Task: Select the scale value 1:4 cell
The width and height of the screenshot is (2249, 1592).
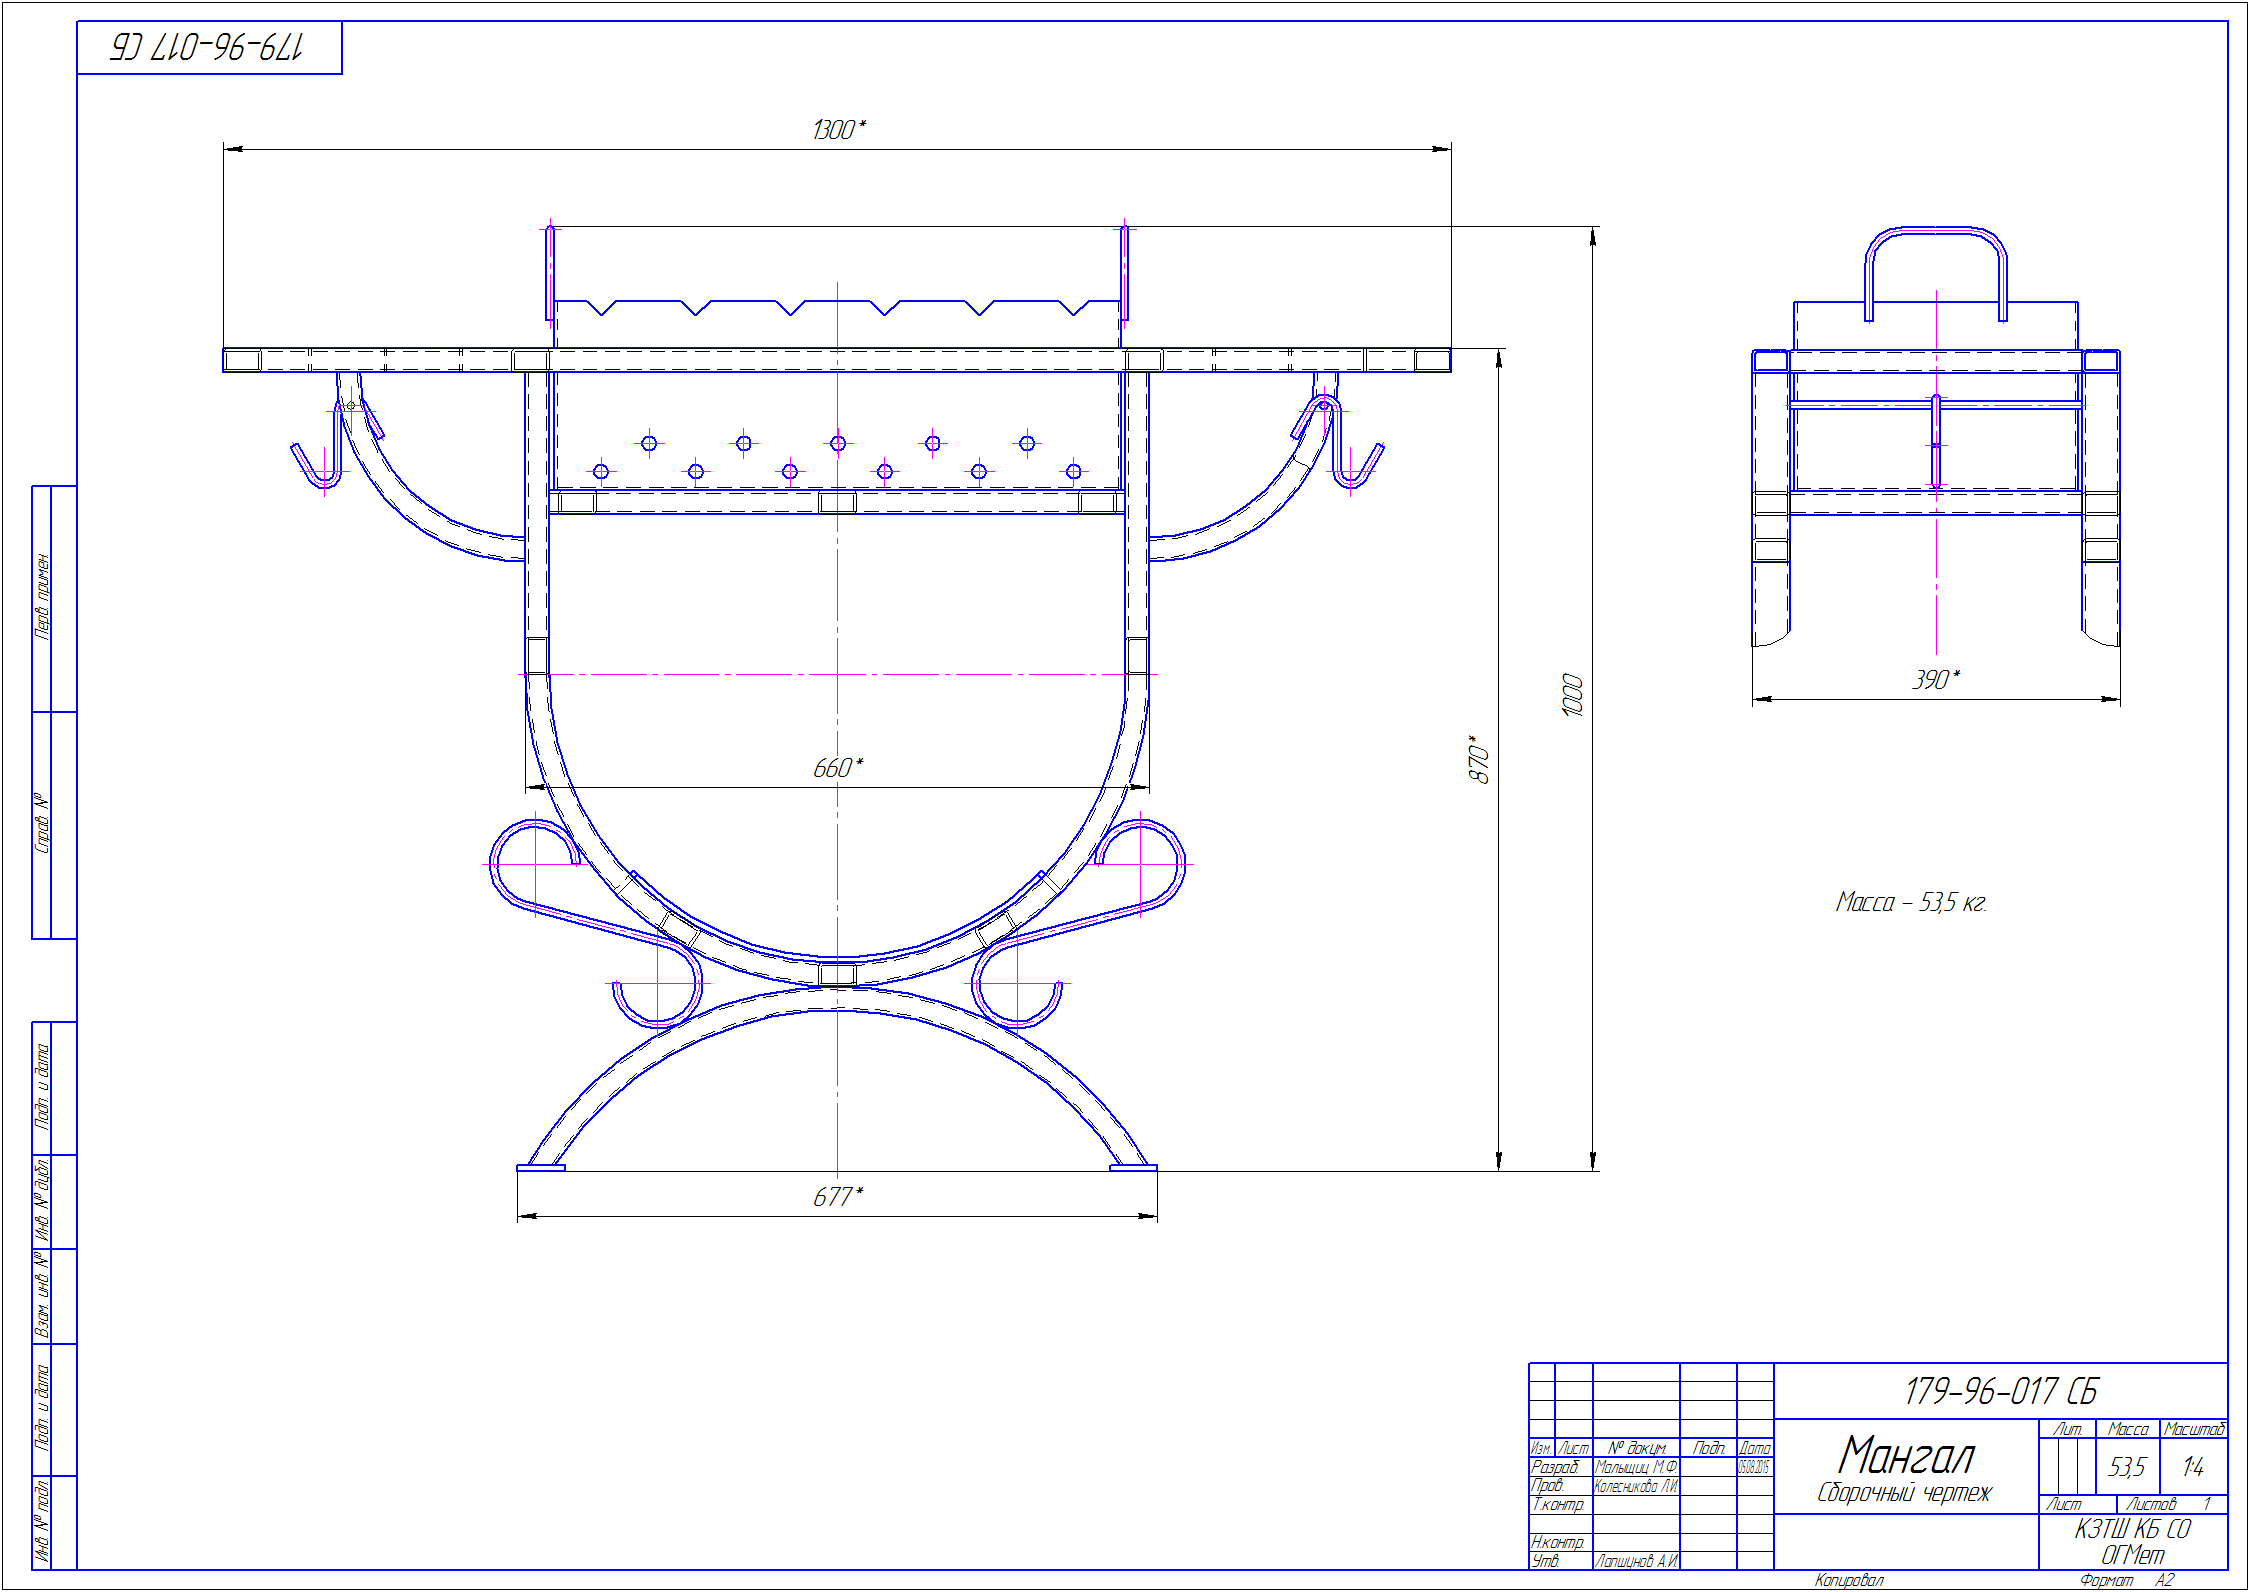Action: tap(2193, 1467)
